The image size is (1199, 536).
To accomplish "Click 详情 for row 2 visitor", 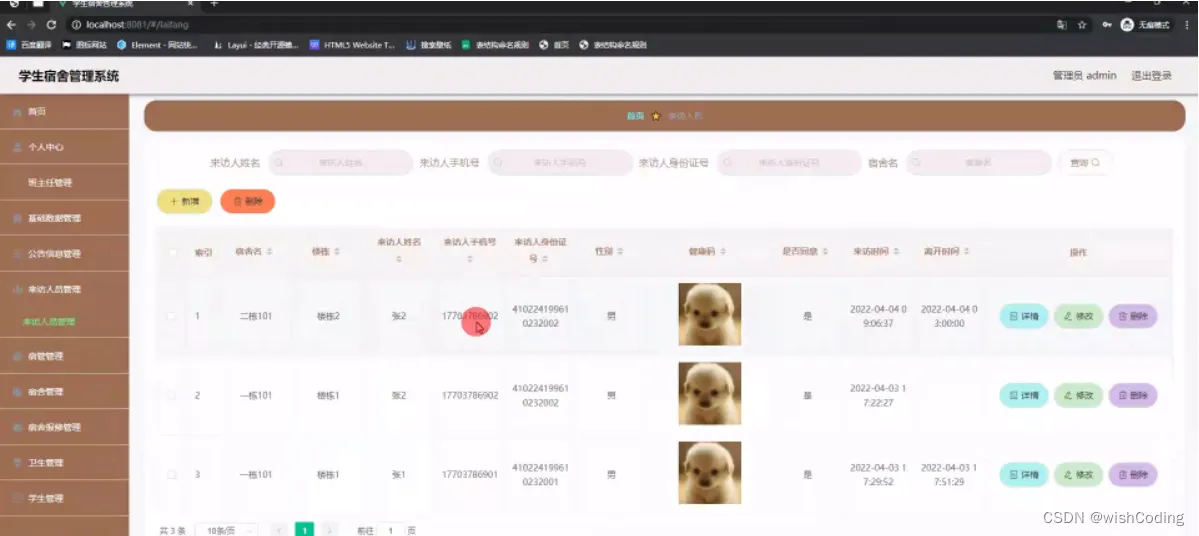I will (1024, 395).
